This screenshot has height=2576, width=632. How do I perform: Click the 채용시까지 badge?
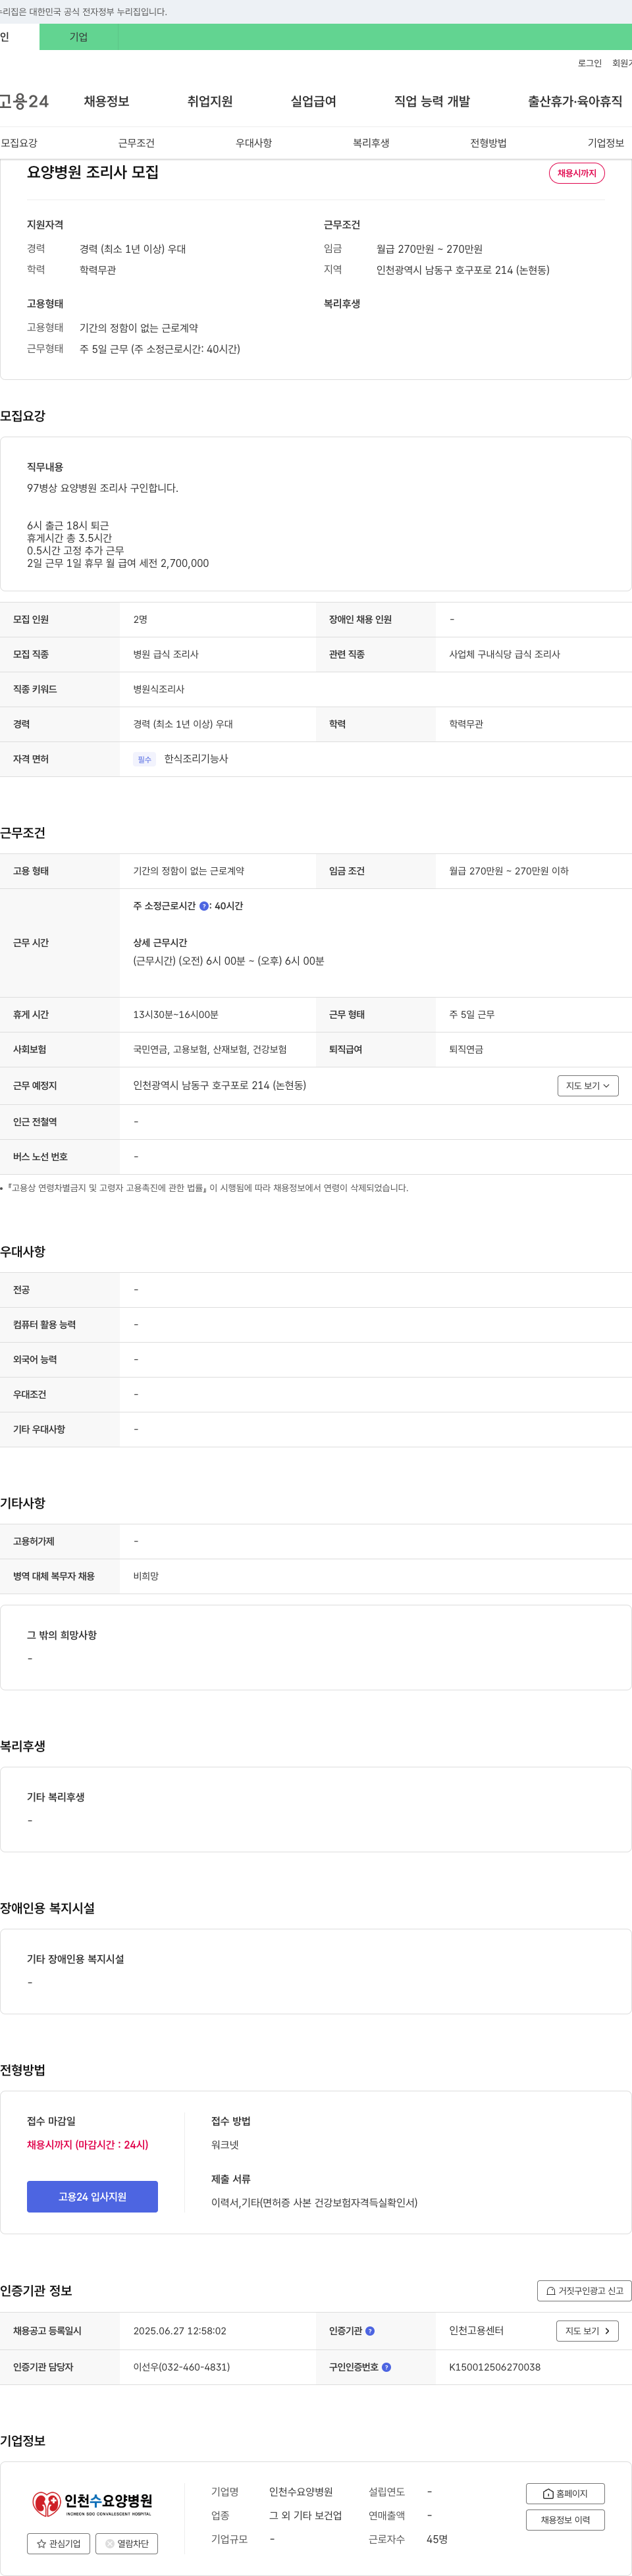click(x=576, y=173)
